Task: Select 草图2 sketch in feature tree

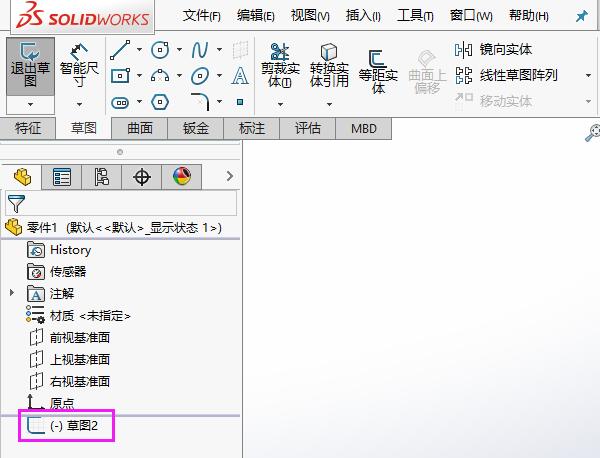Action: click(x=63, y=425)
